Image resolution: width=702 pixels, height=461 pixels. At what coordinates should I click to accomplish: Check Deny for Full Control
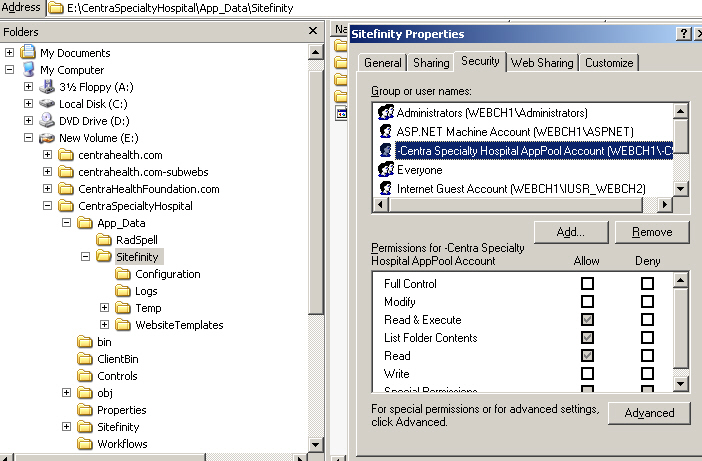tap(647, 283)
